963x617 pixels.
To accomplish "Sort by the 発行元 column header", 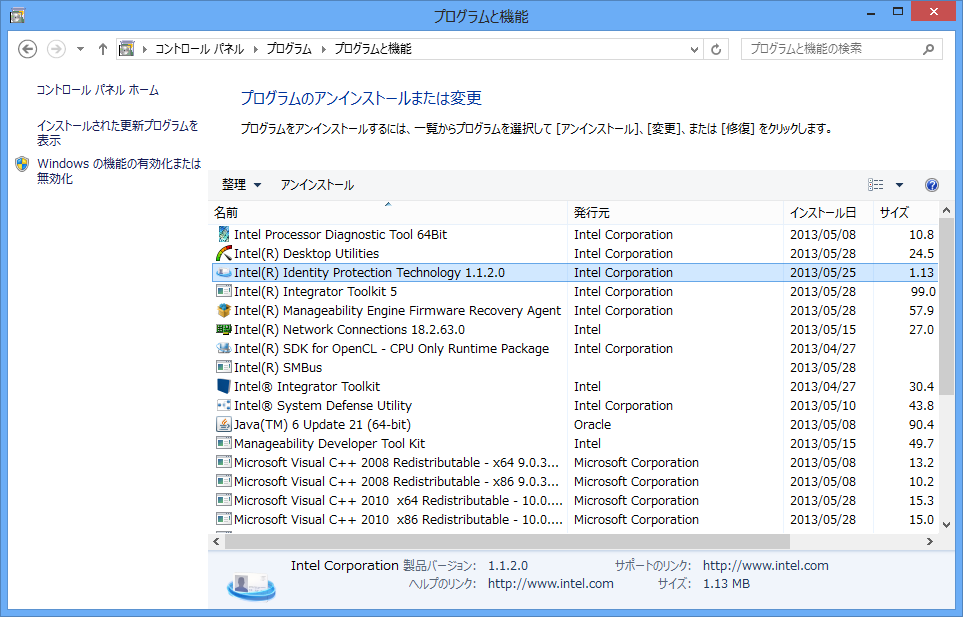I will pos(676,212).
